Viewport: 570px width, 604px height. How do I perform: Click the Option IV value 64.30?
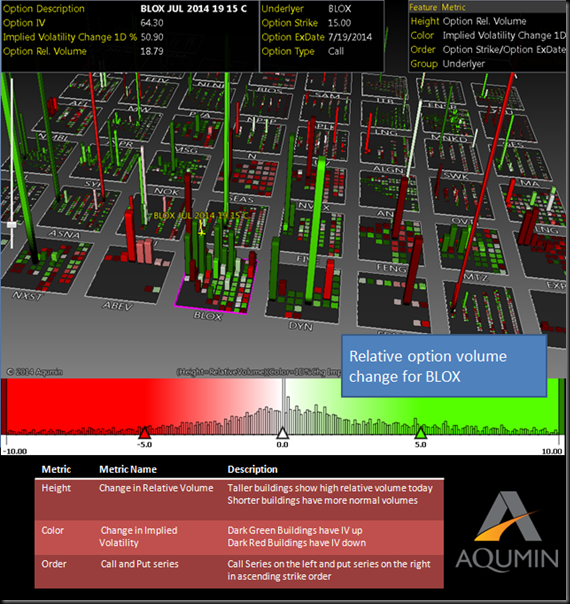tap(152, 23)
